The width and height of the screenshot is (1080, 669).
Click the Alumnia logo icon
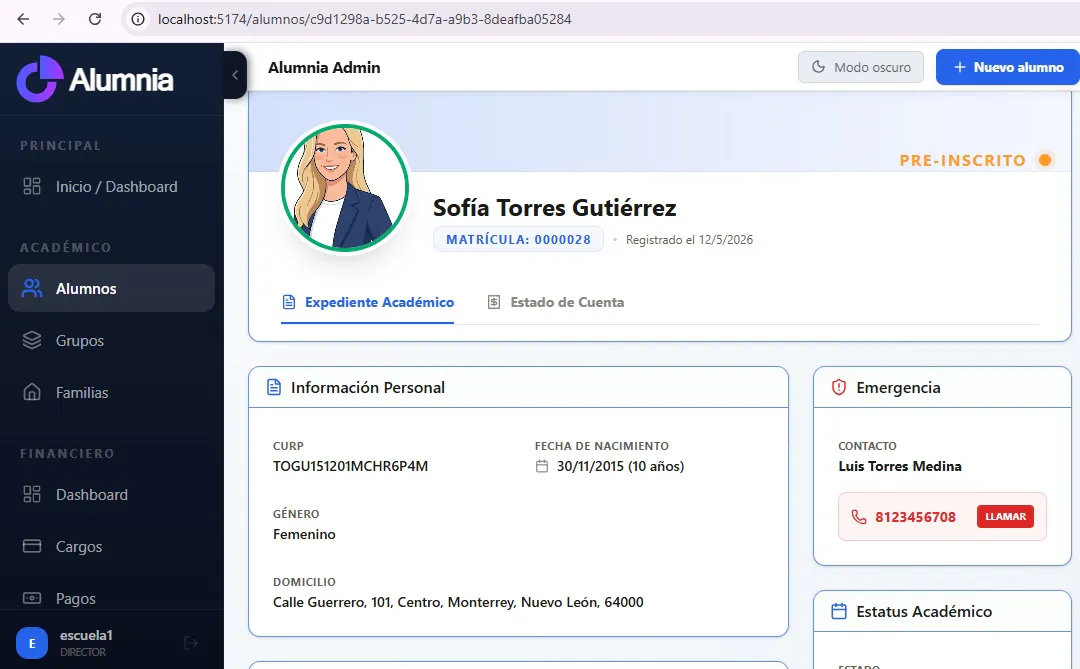(40, 79)
